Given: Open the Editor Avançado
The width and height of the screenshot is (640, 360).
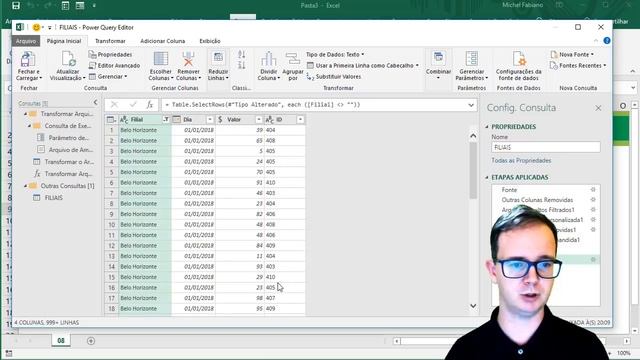Looking at the screenshot, I should click(x=114, y=65).
